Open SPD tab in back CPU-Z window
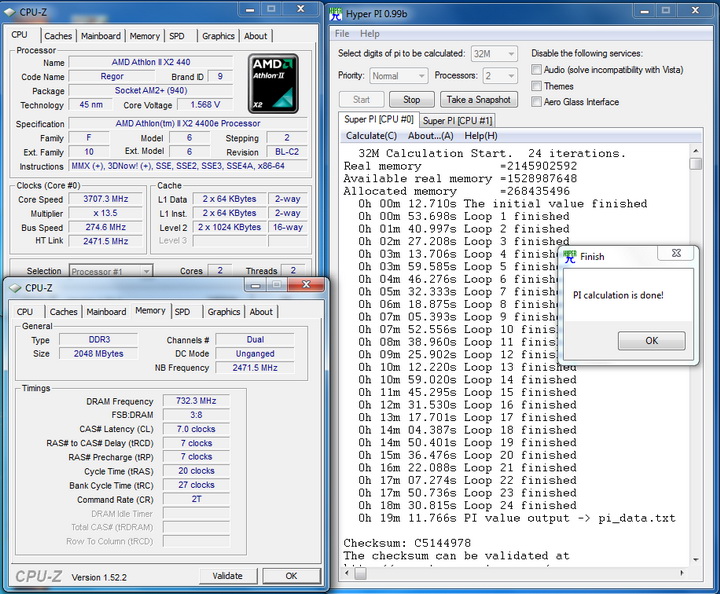720x594 pixels. pyautogui.click(x=177, y=36)
